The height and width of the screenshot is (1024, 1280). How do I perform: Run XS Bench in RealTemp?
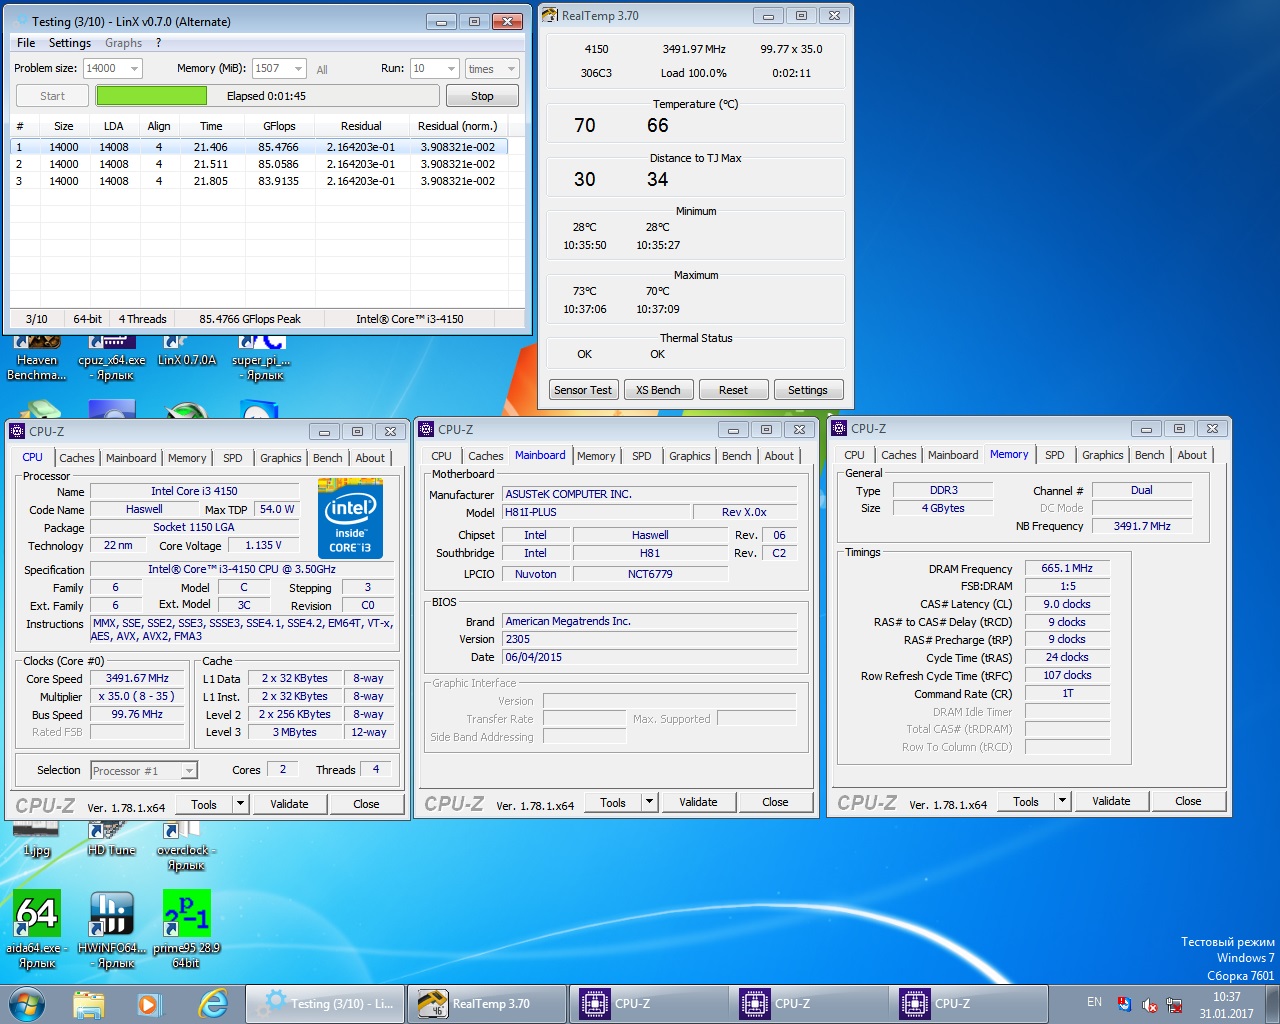[x=658, y=390]
